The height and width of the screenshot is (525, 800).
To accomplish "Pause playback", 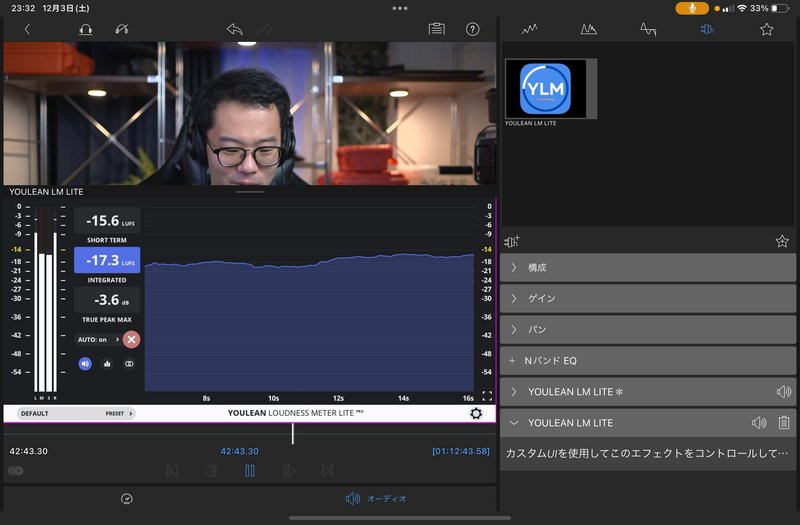I will coord(249,471).
